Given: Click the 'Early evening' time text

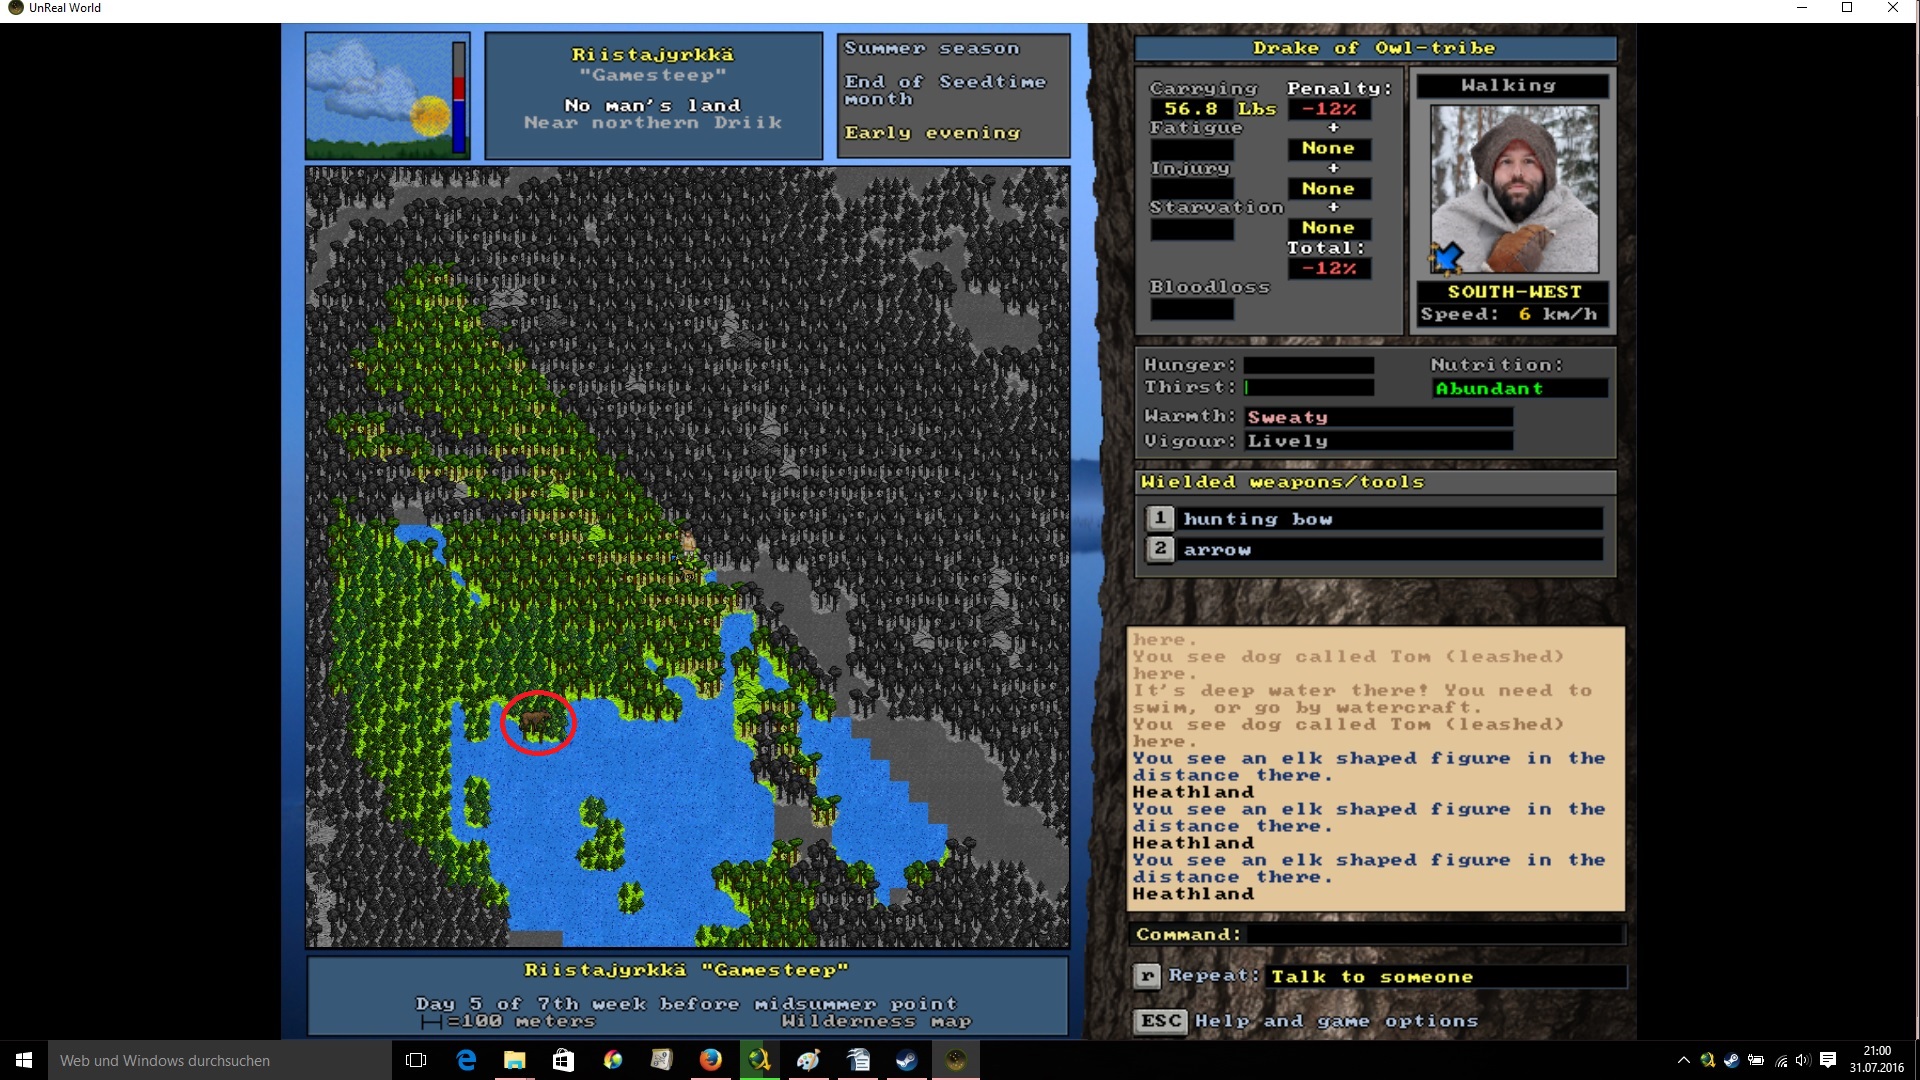Looking at the screenshot, I should coord(932,133).
